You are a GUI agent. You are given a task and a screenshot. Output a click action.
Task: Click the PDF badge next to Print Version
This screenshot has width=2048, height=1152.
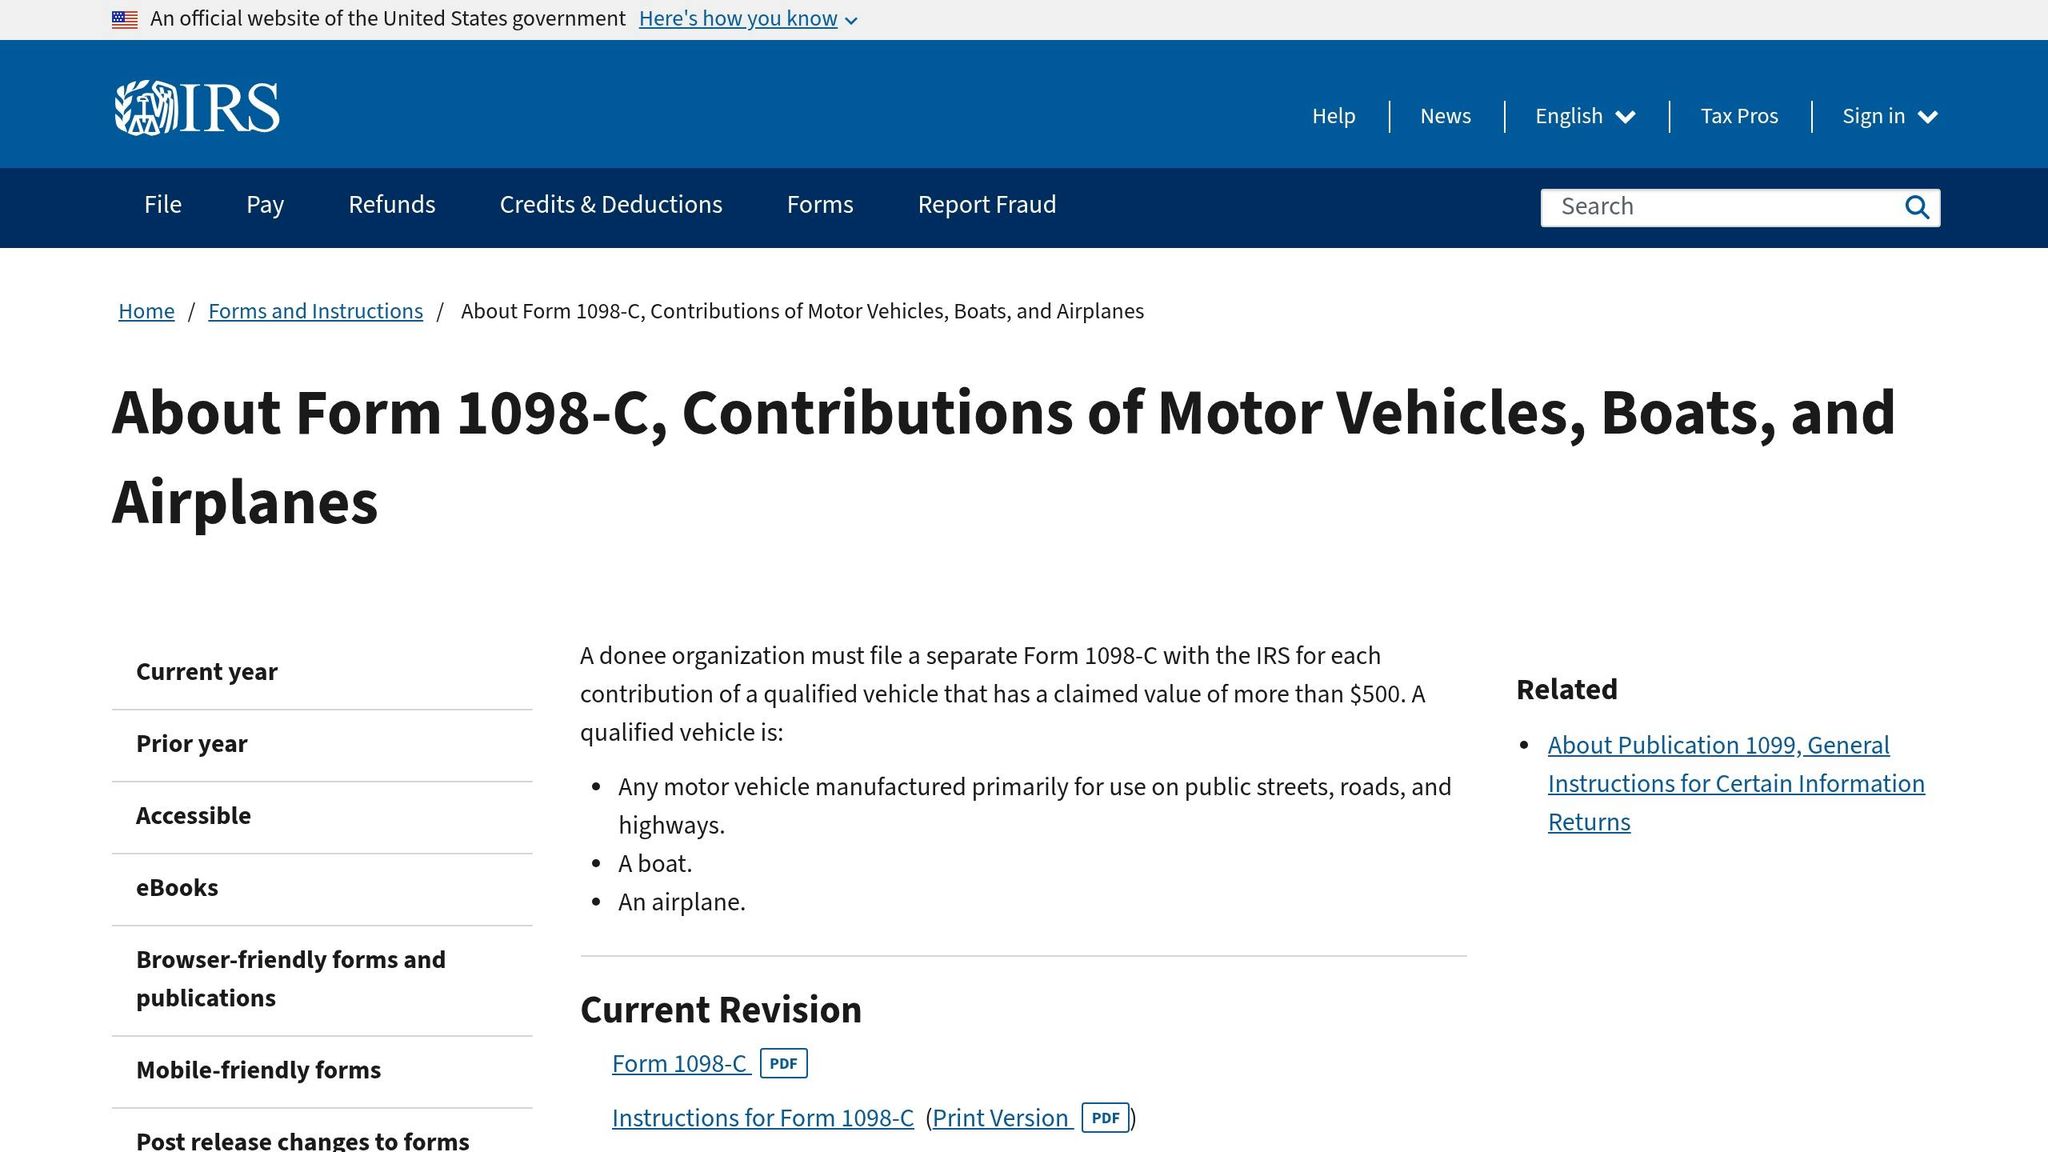click(1105, 1117)
